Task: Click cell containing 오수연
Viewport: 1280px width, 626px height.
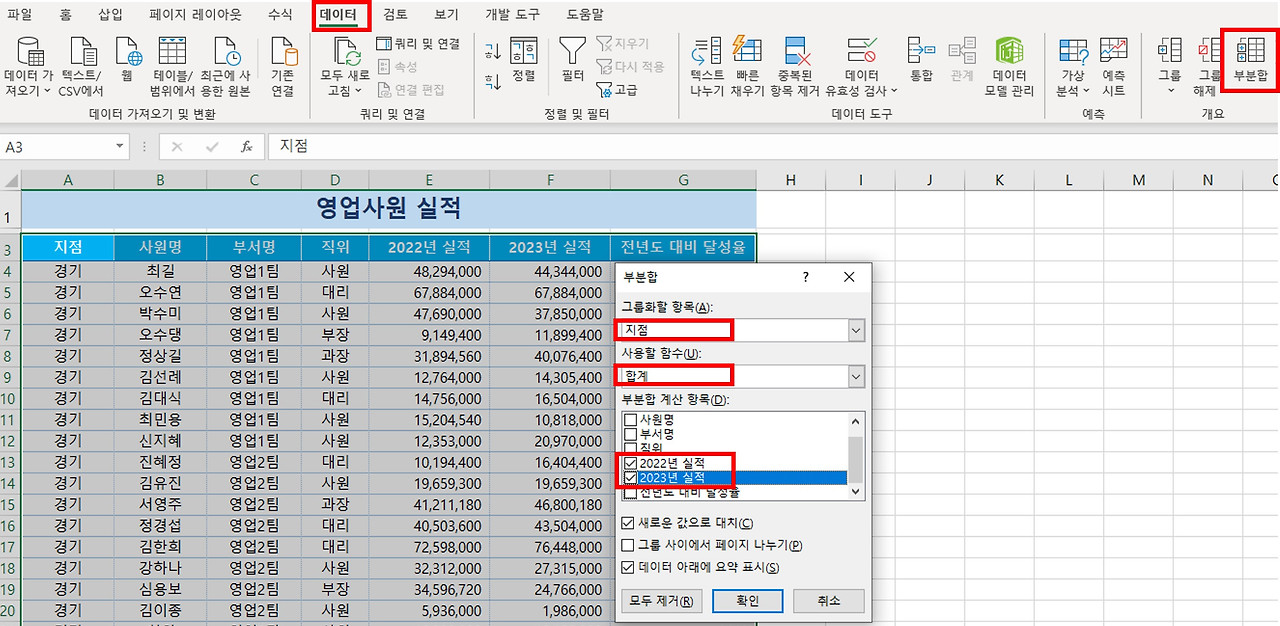Action: 160,293
